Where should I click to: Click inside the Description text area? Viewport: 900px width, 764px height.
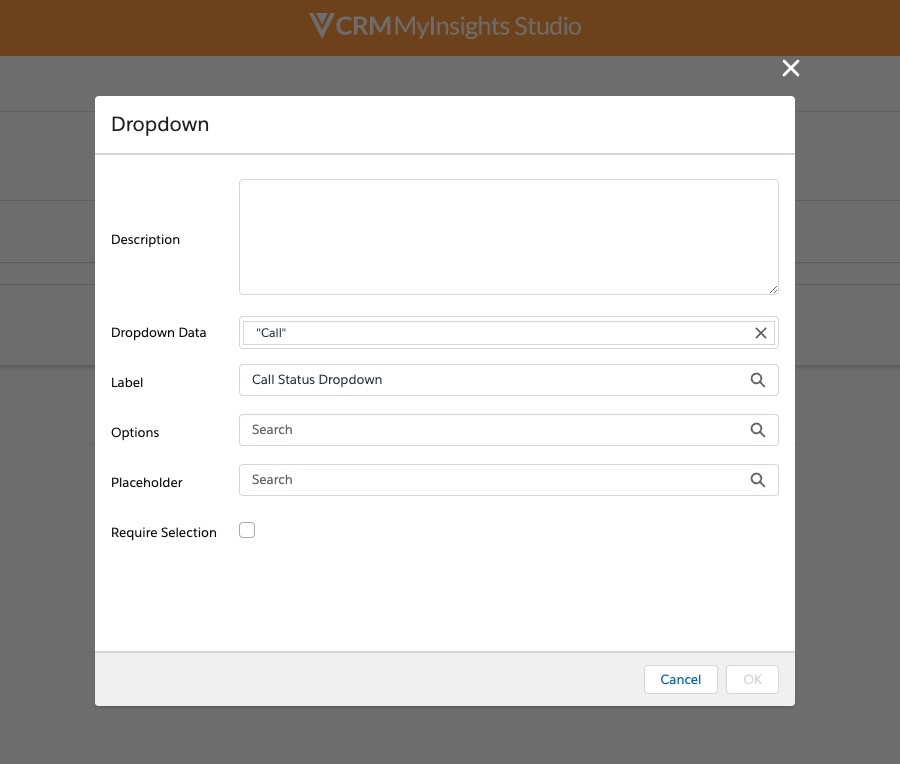508,237
